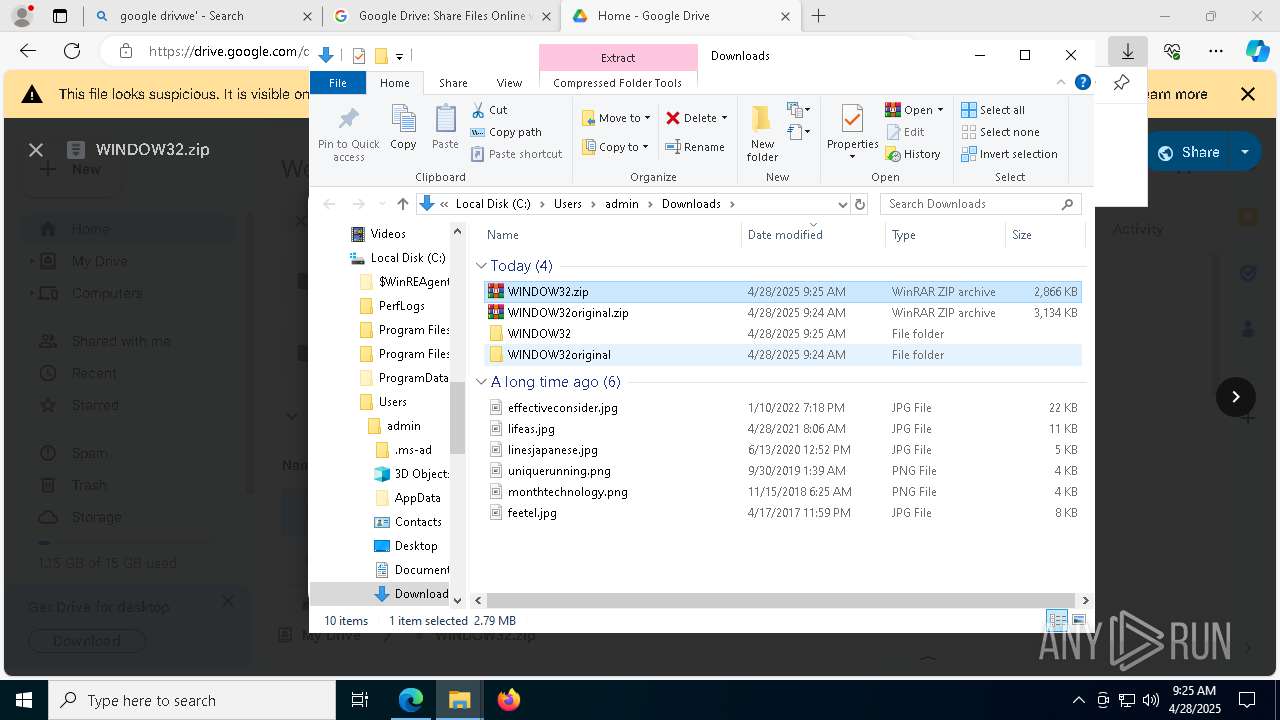Image resolution: width=1280 pixels, height=720 pixels.
Task: Switch to Google Drive: Share Files browser tab
Action: (440, 16)
